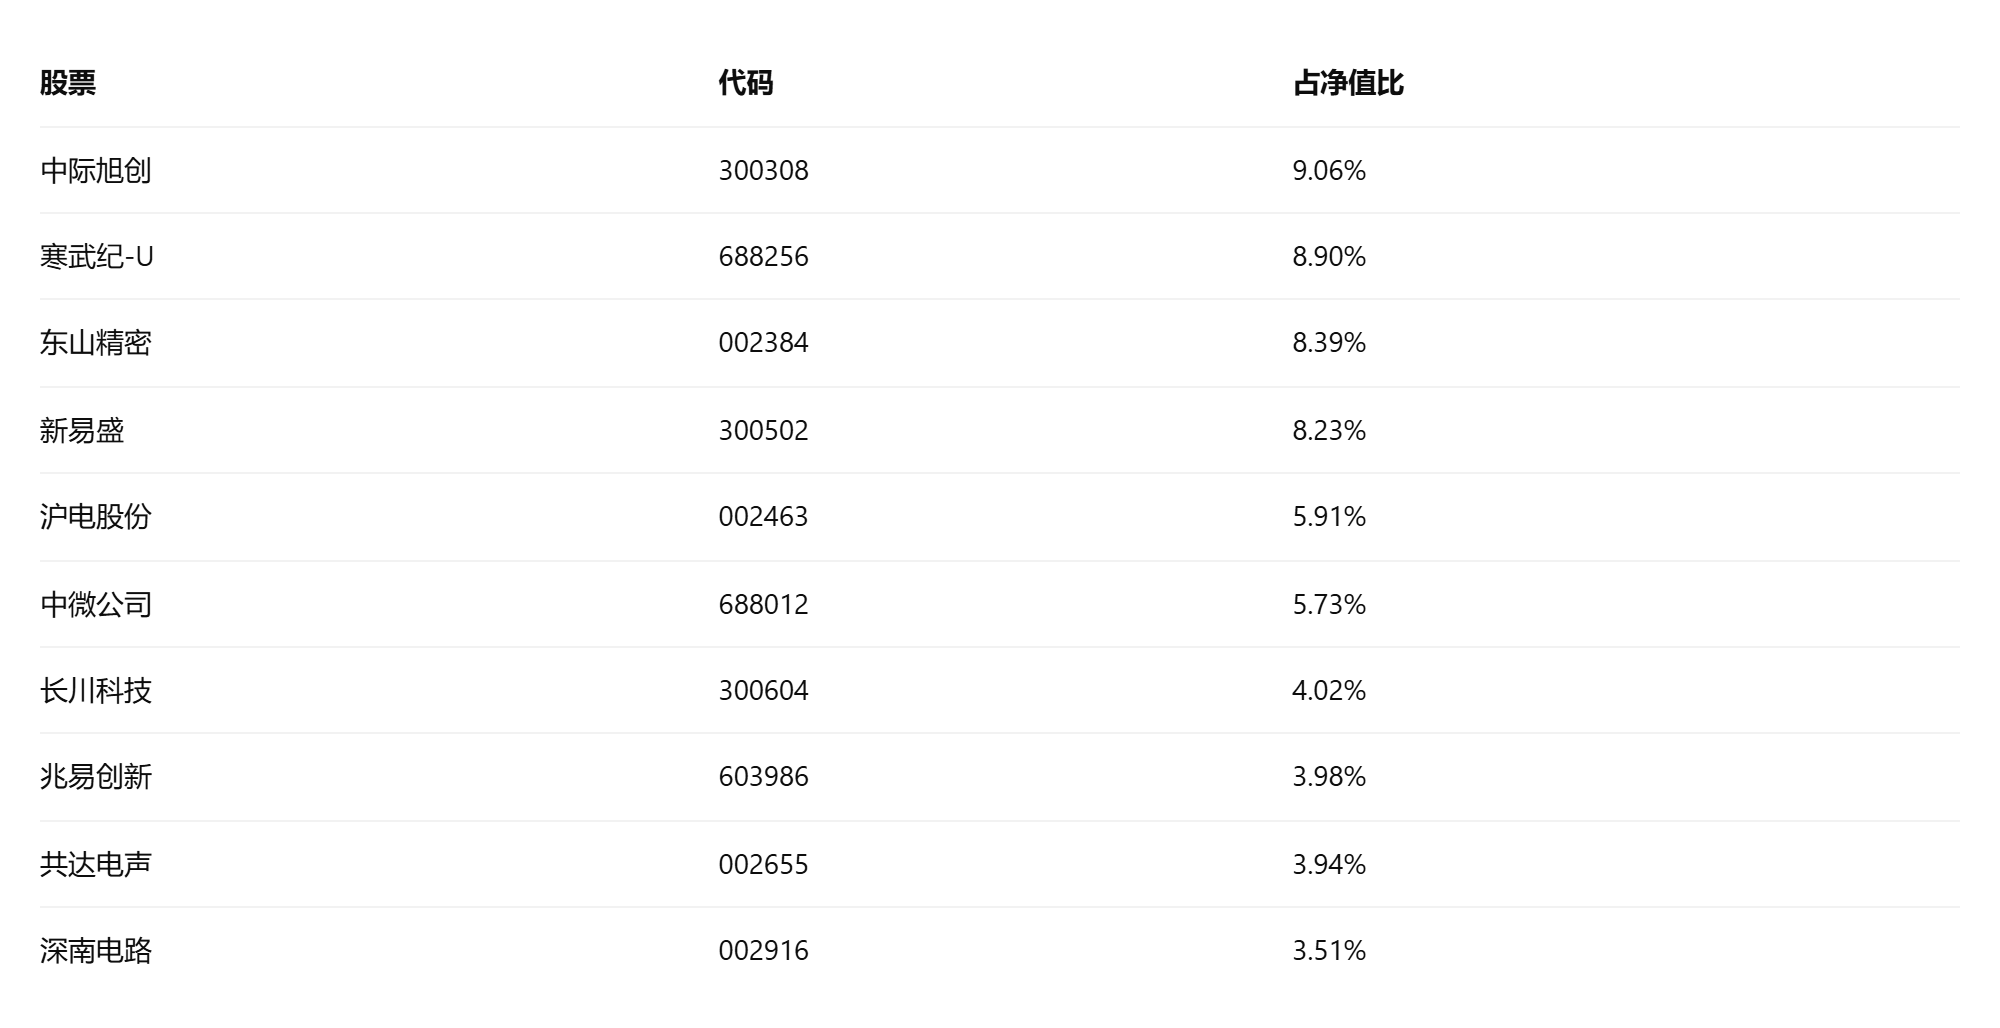Click stock code 300308
The height and width of the screenshot is (1028, 2000).
tap(763, 171)
